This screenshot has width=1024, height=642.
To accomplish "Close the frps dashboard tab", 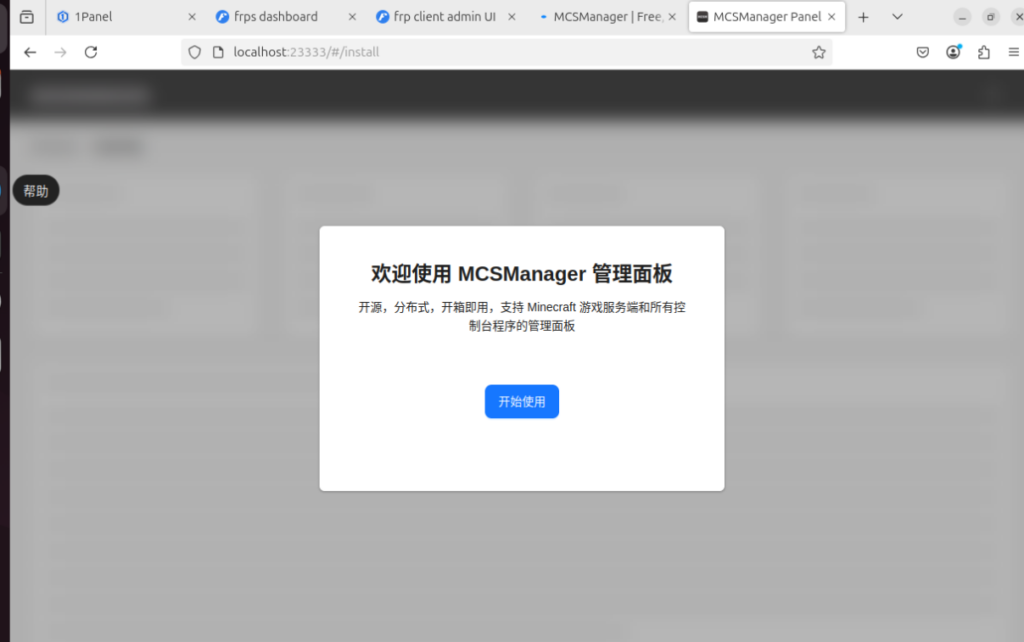I will (352, 17).
